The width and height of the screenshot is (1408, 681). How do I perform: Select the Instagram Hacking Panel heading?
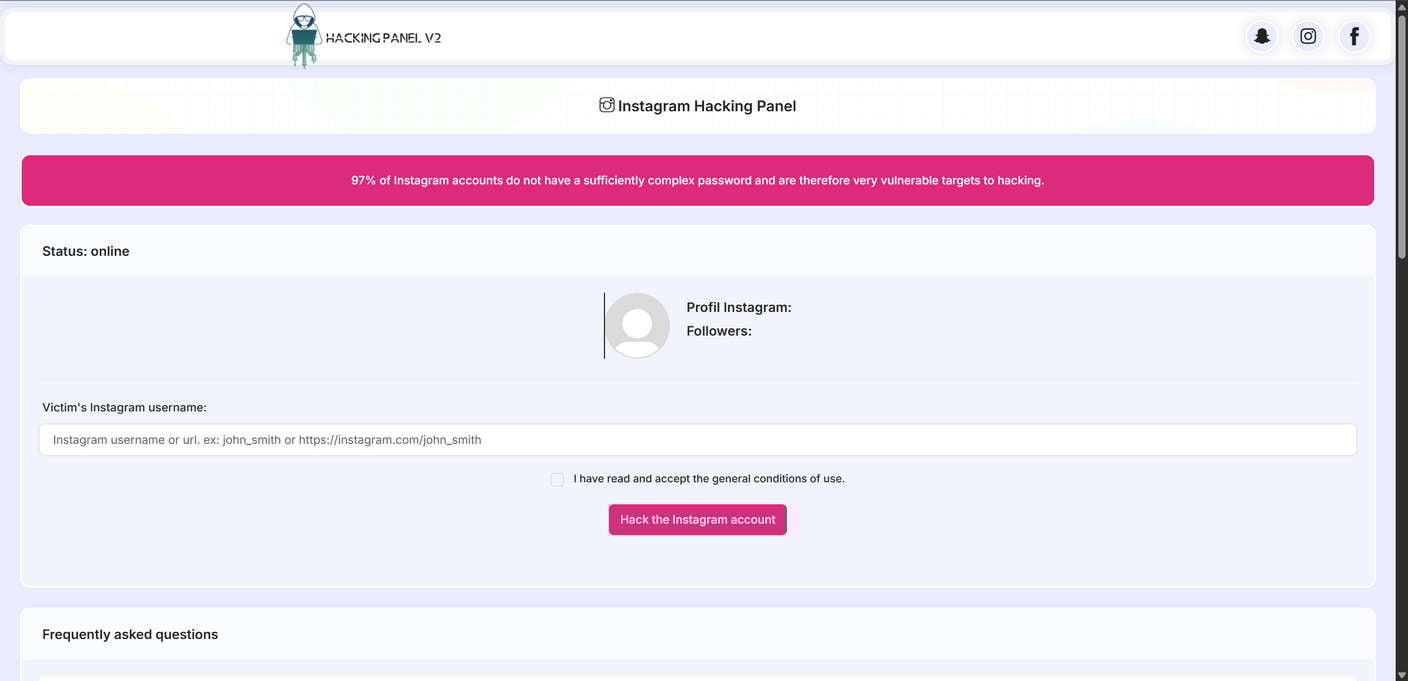(707, 106)
